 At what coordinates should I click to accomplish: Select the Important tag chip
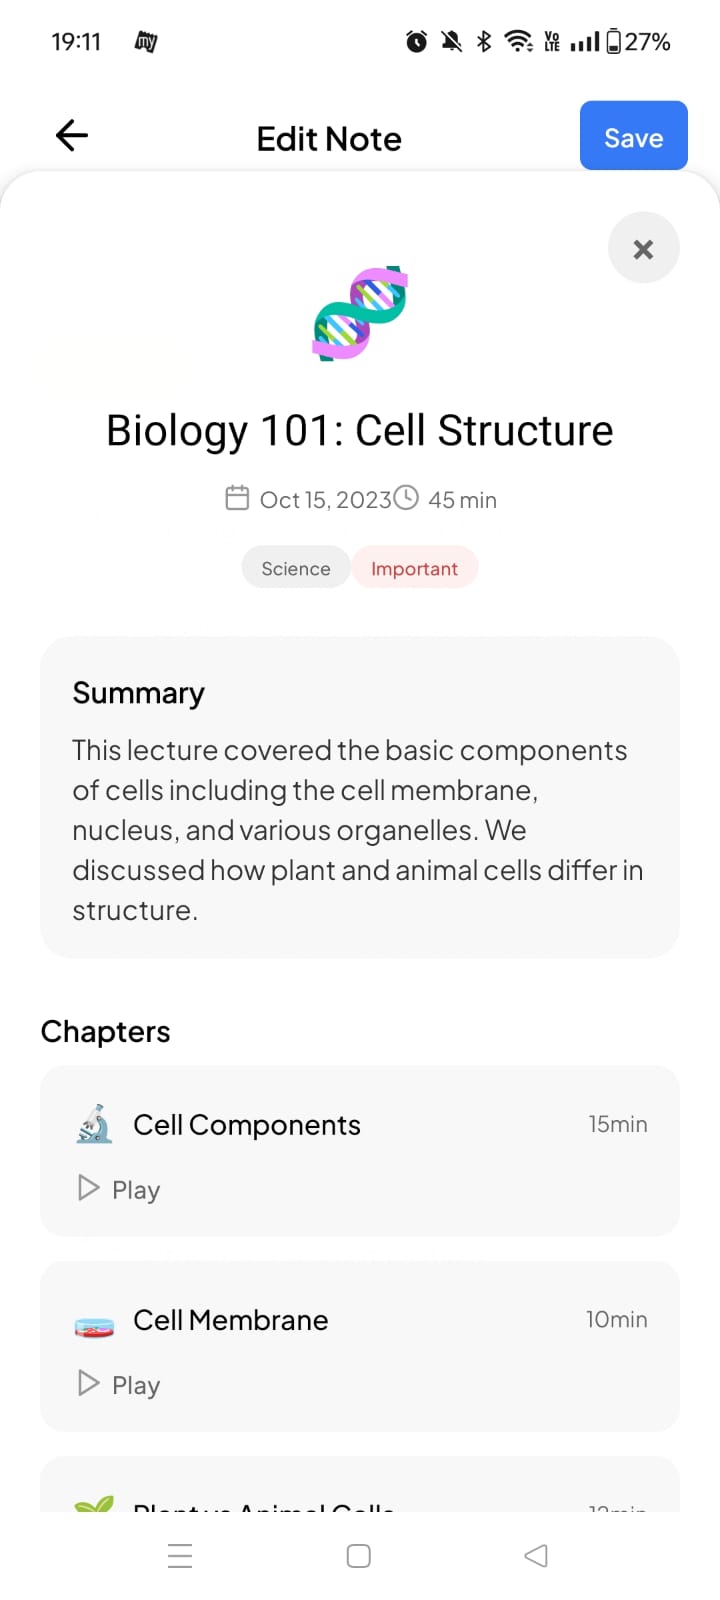click(x=414, y=568)
